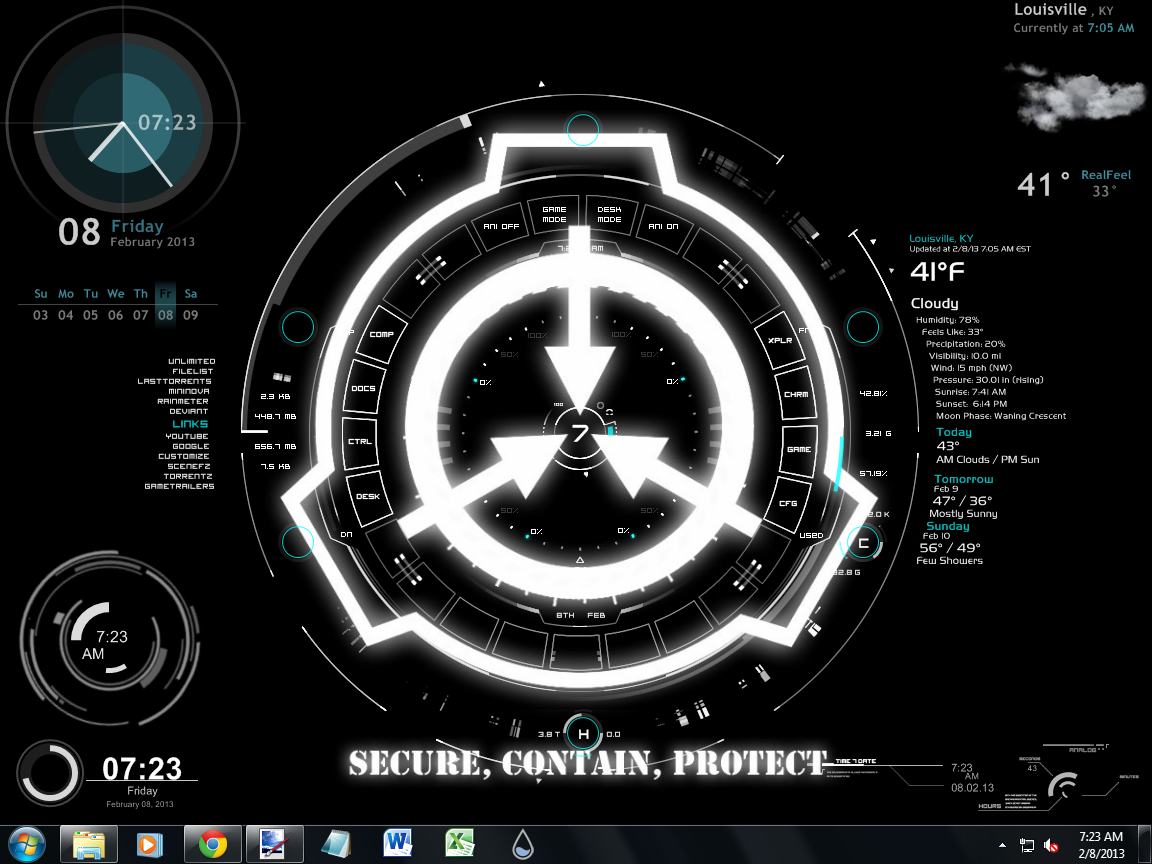Open XPLR shortcut on the HUD ring
The height and width of the screenshot is (864, 1152).
[780, 340]
